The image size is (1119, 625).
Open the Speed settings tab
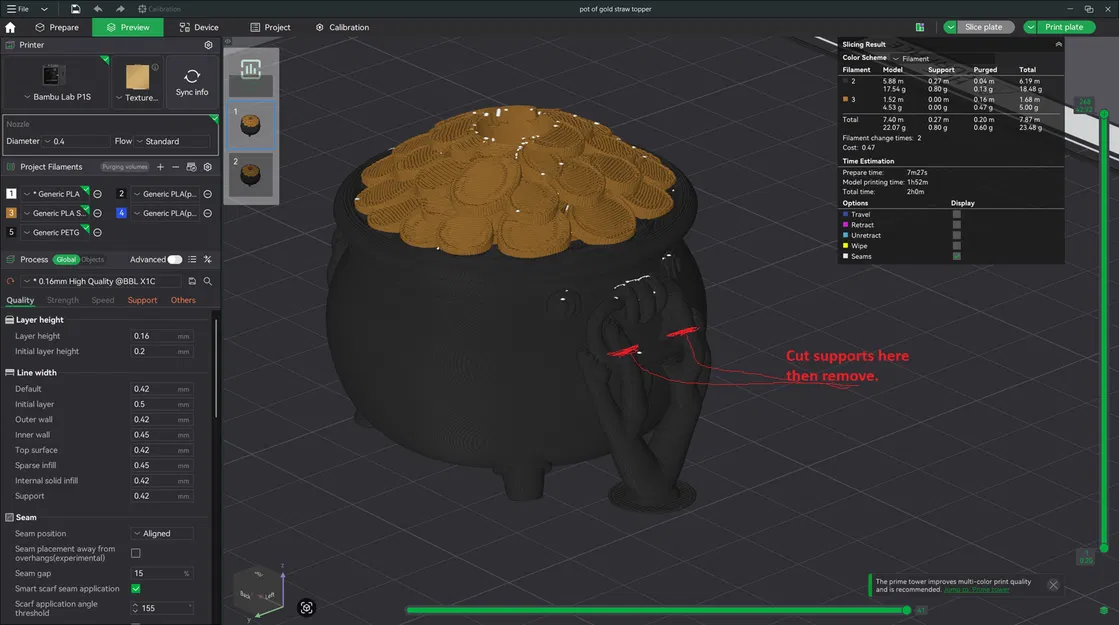pos(103,300)
